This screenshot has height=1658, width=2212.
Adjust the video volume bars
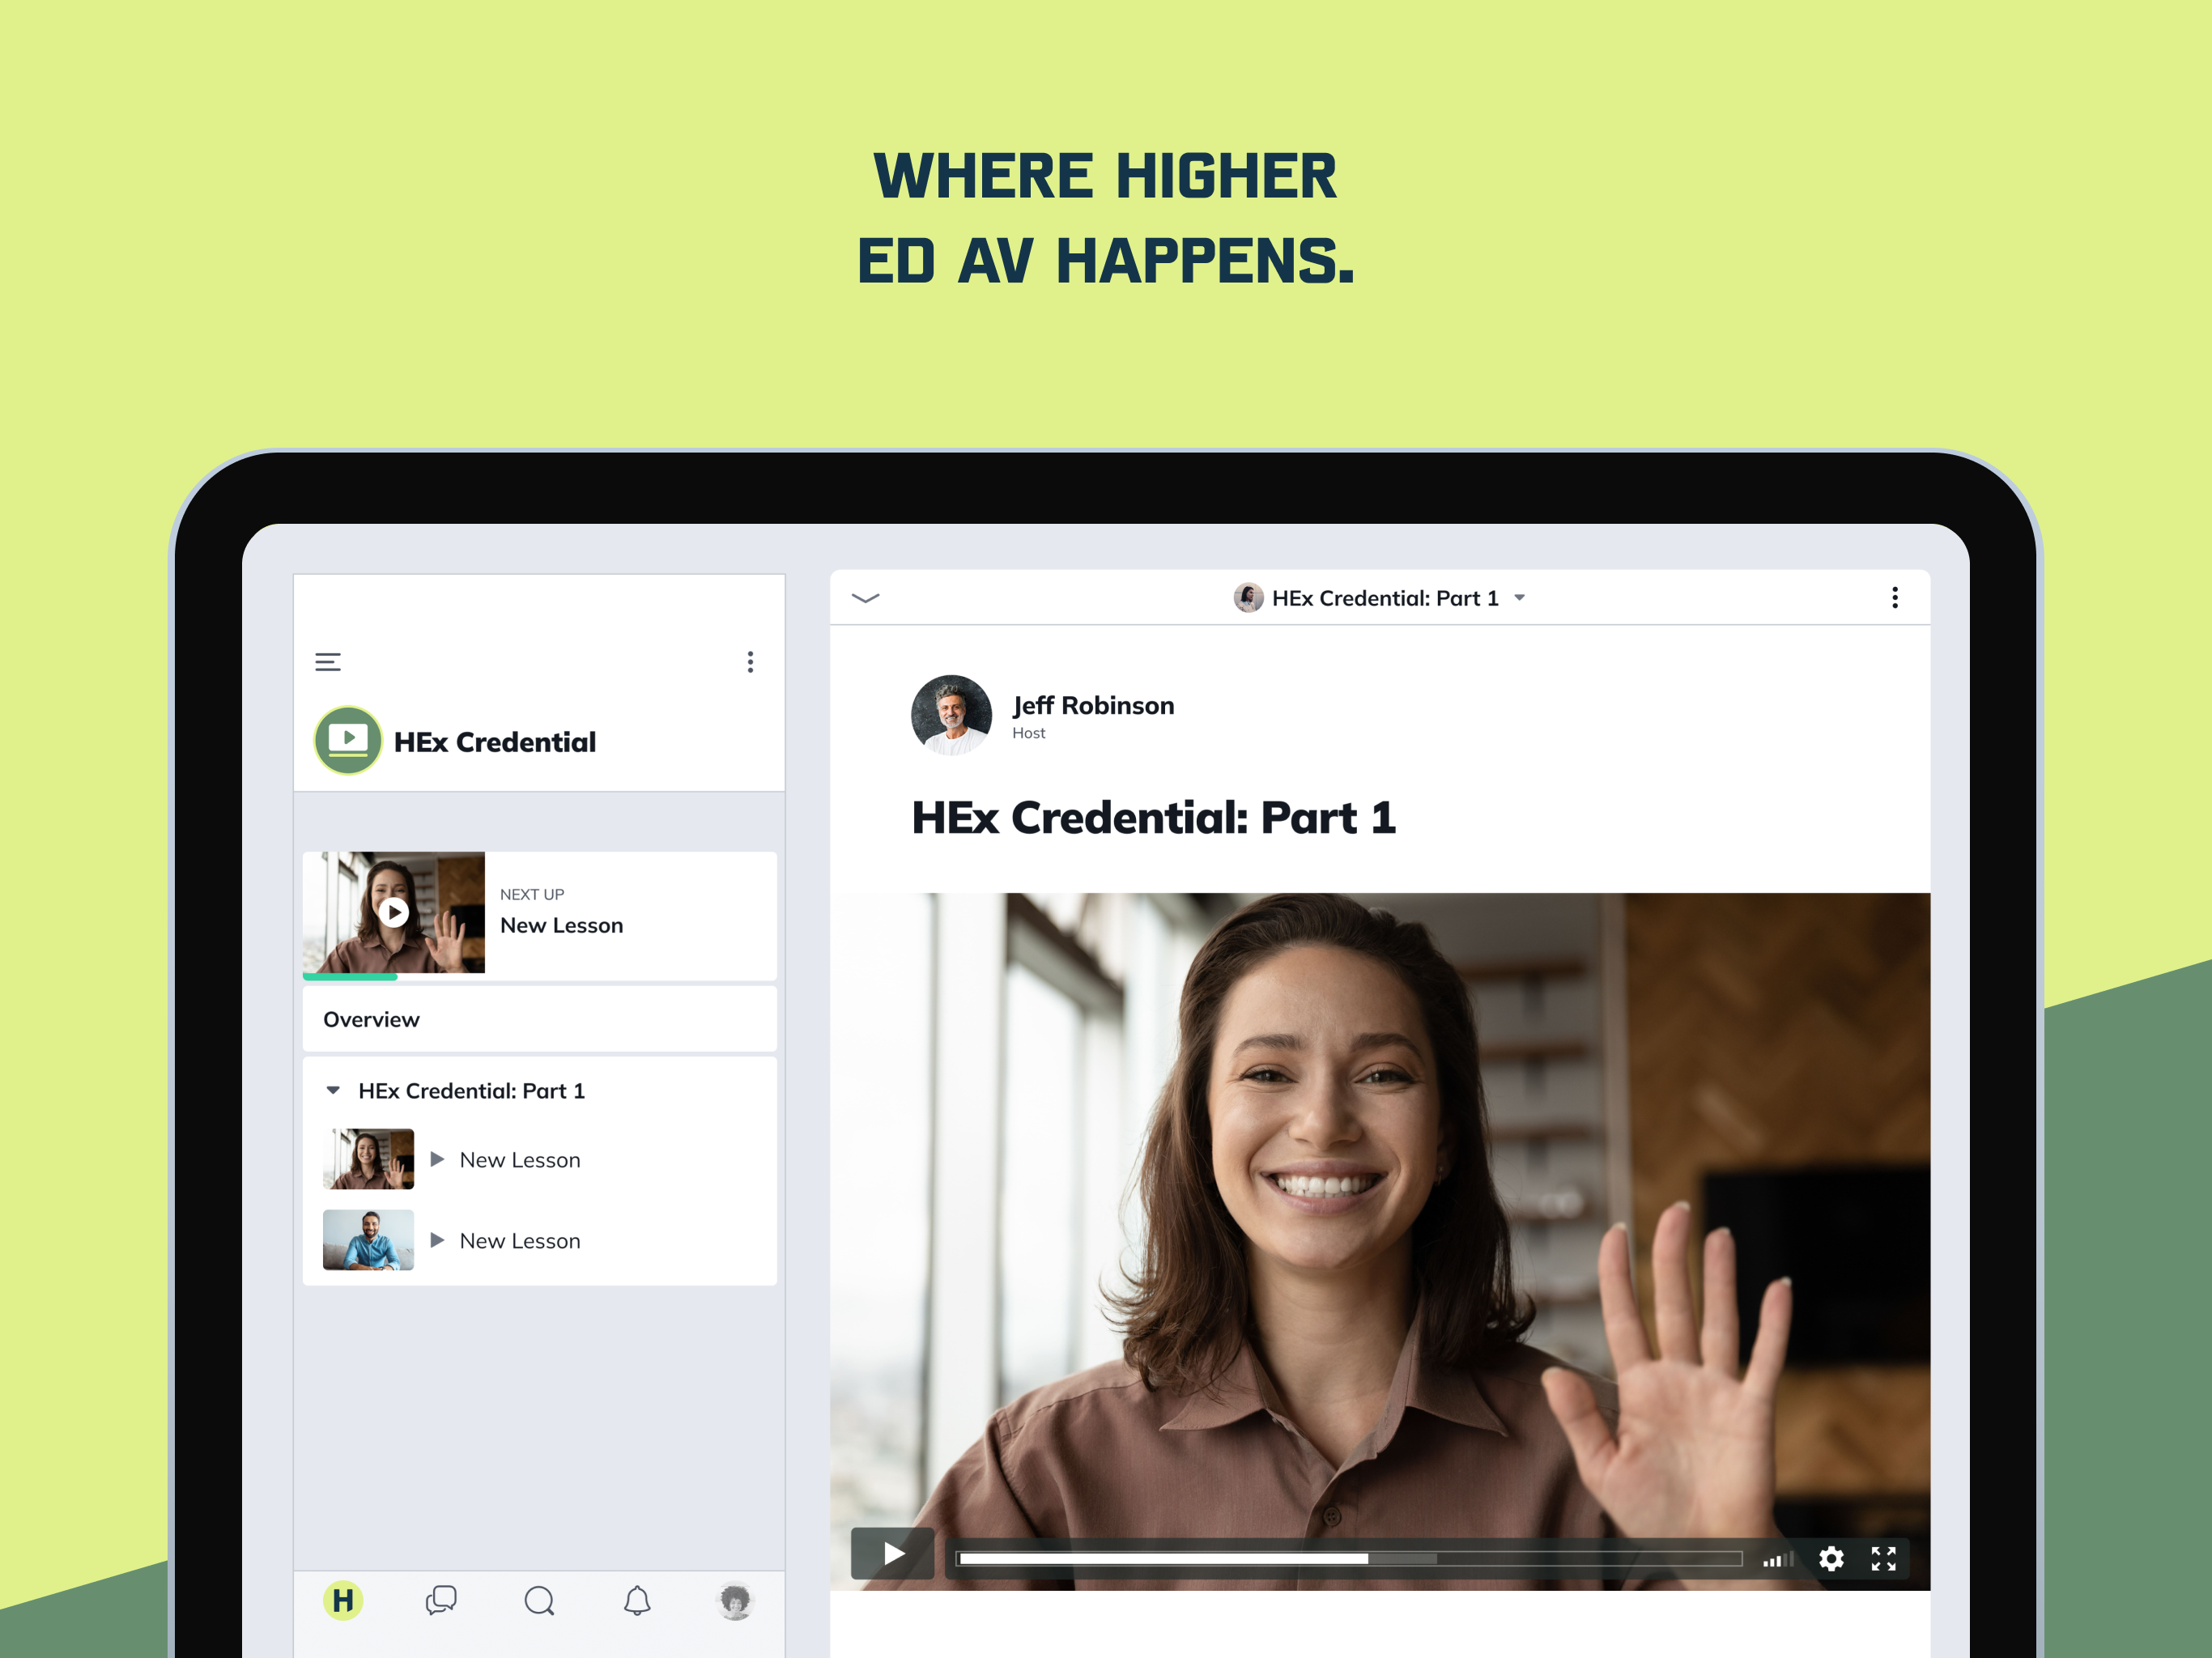point(1777,1559)
